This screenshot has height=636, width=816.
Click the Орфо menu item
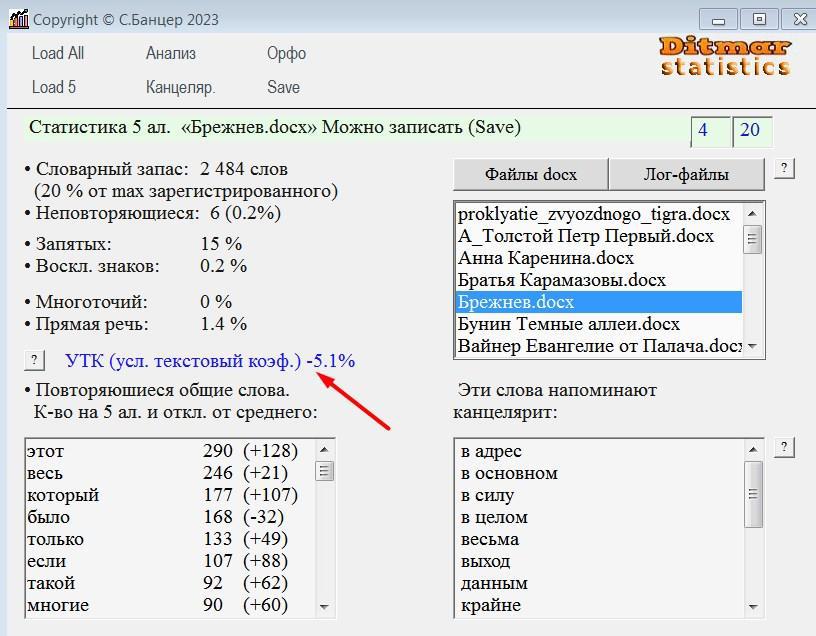286,53
